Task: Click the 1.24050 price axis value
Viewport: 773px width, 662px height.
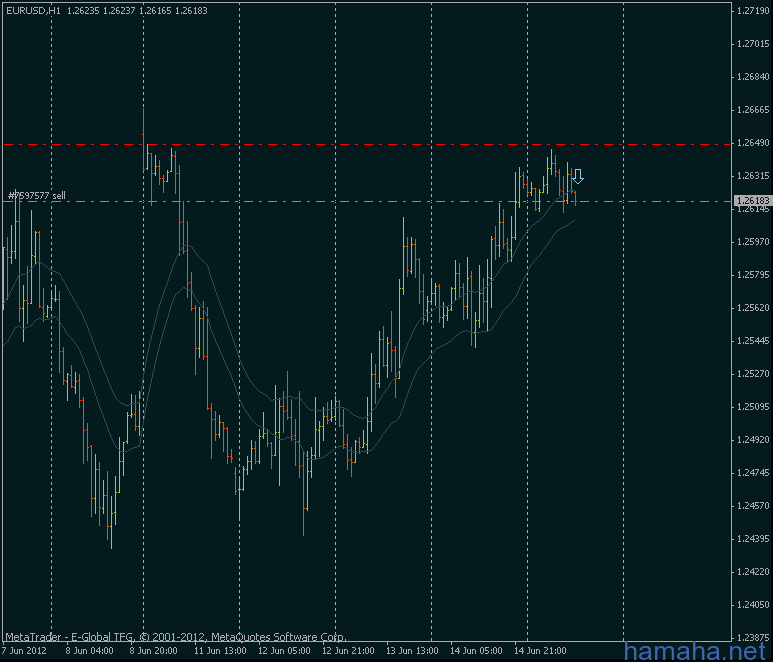Action: pos(753,605)
